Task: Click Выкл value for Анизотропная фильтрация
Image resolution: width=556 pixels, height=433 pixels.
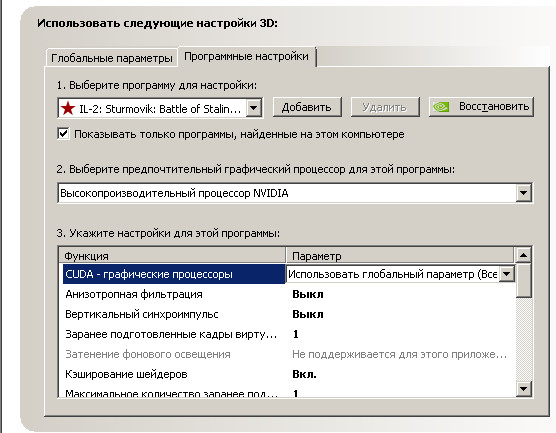Action: (307, 294)
